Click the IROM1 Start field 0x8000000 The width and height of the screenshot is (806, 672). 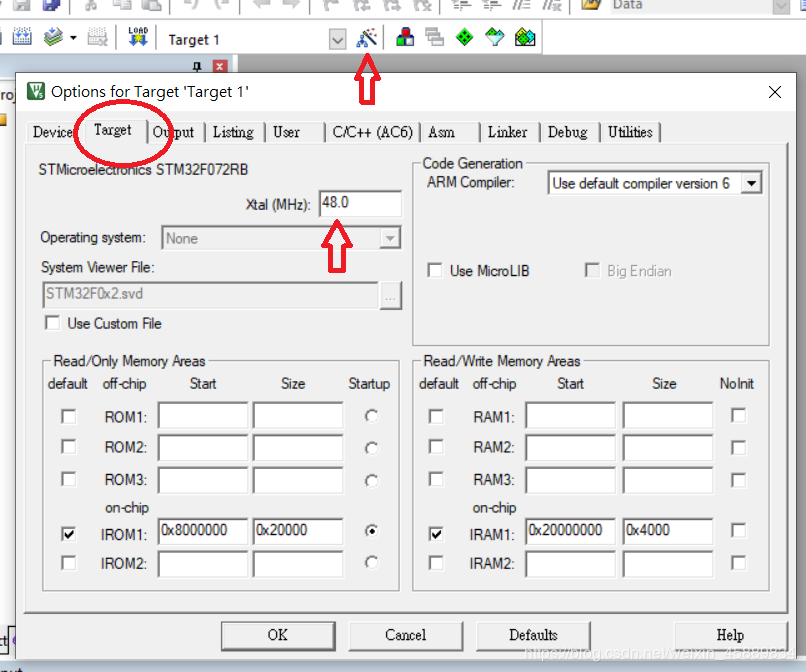click(x=203, y=531)
